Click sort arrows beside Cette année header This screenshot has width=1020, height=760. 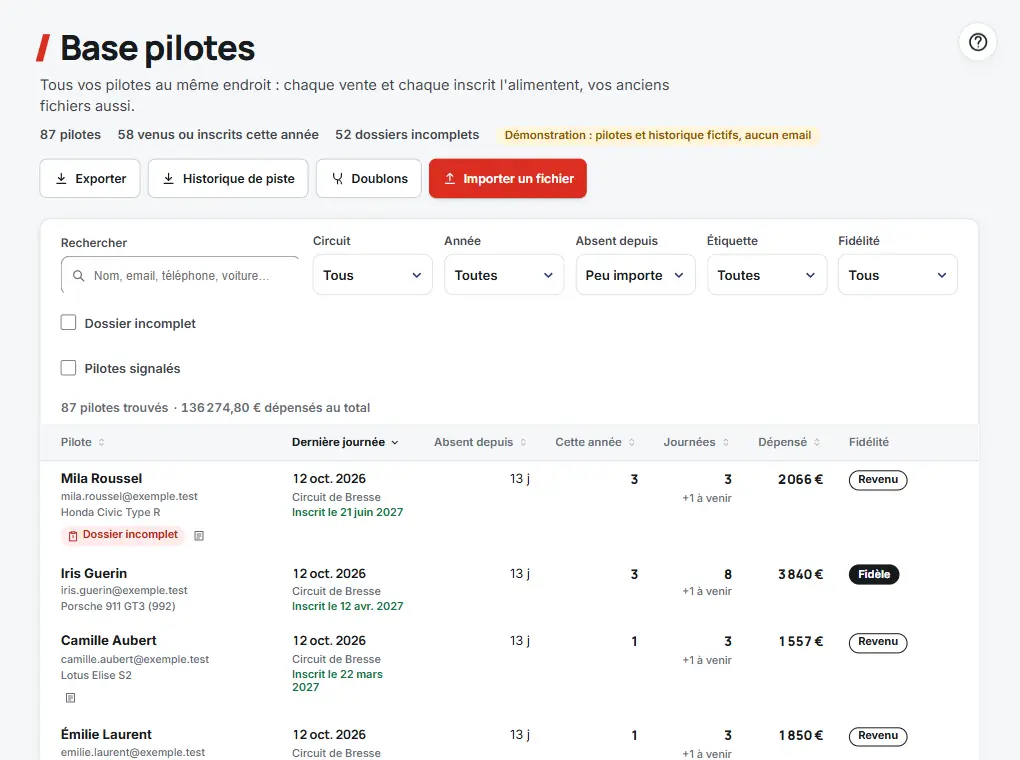[631, 442]
